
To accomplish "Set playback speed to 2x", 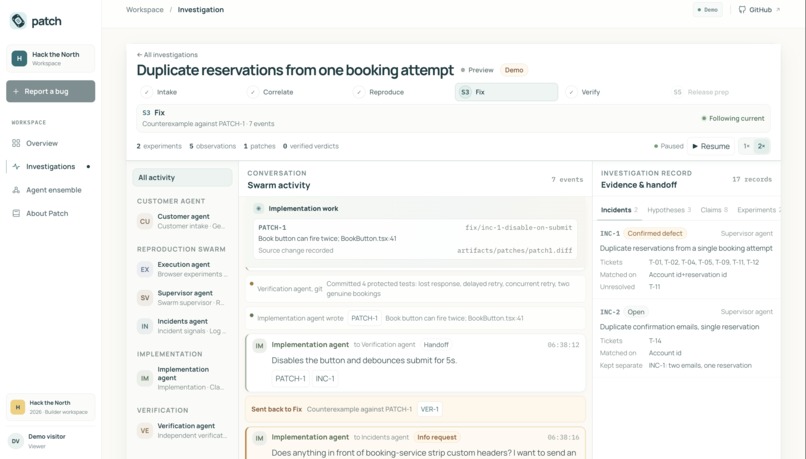I will [761, 146].
